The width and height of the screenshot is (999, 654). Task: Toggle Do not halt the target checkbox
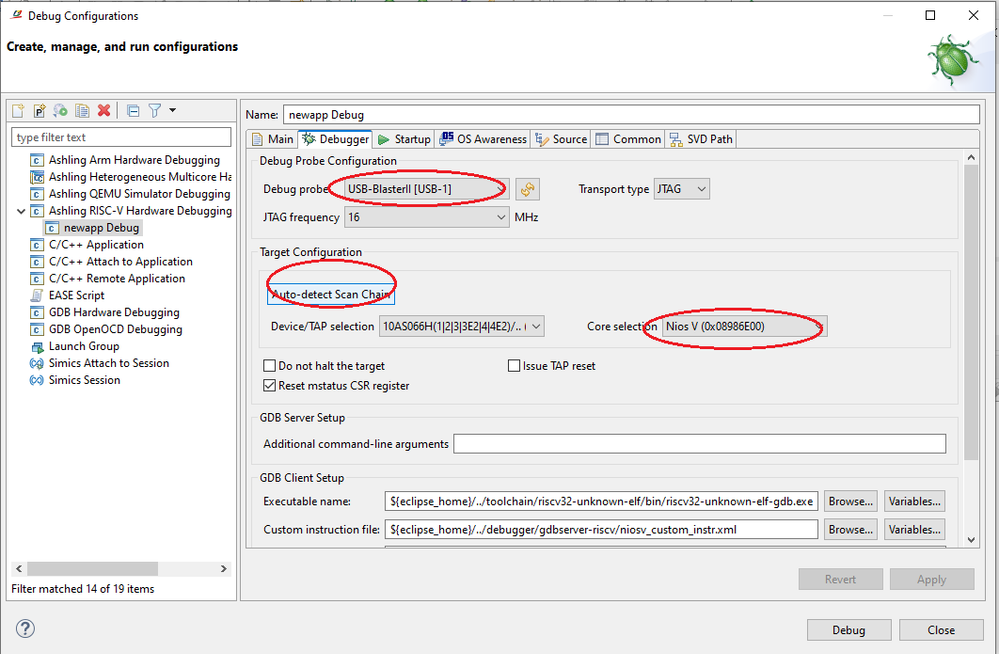[270, 366]
